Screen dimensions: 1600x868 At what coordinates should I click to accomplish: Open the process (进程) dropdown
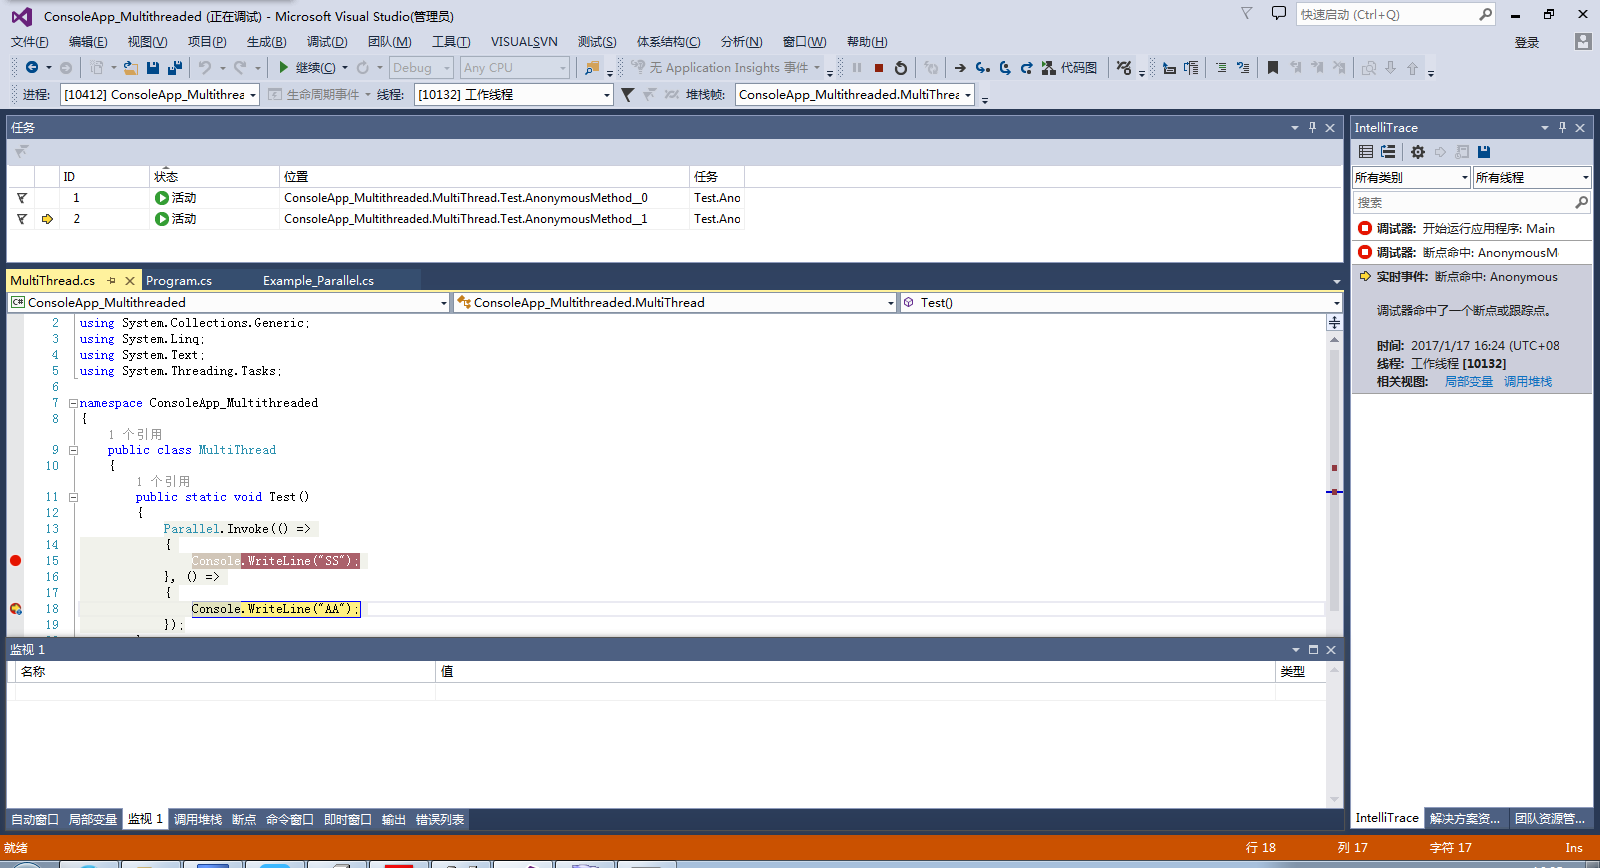click(x=160, y=94)
